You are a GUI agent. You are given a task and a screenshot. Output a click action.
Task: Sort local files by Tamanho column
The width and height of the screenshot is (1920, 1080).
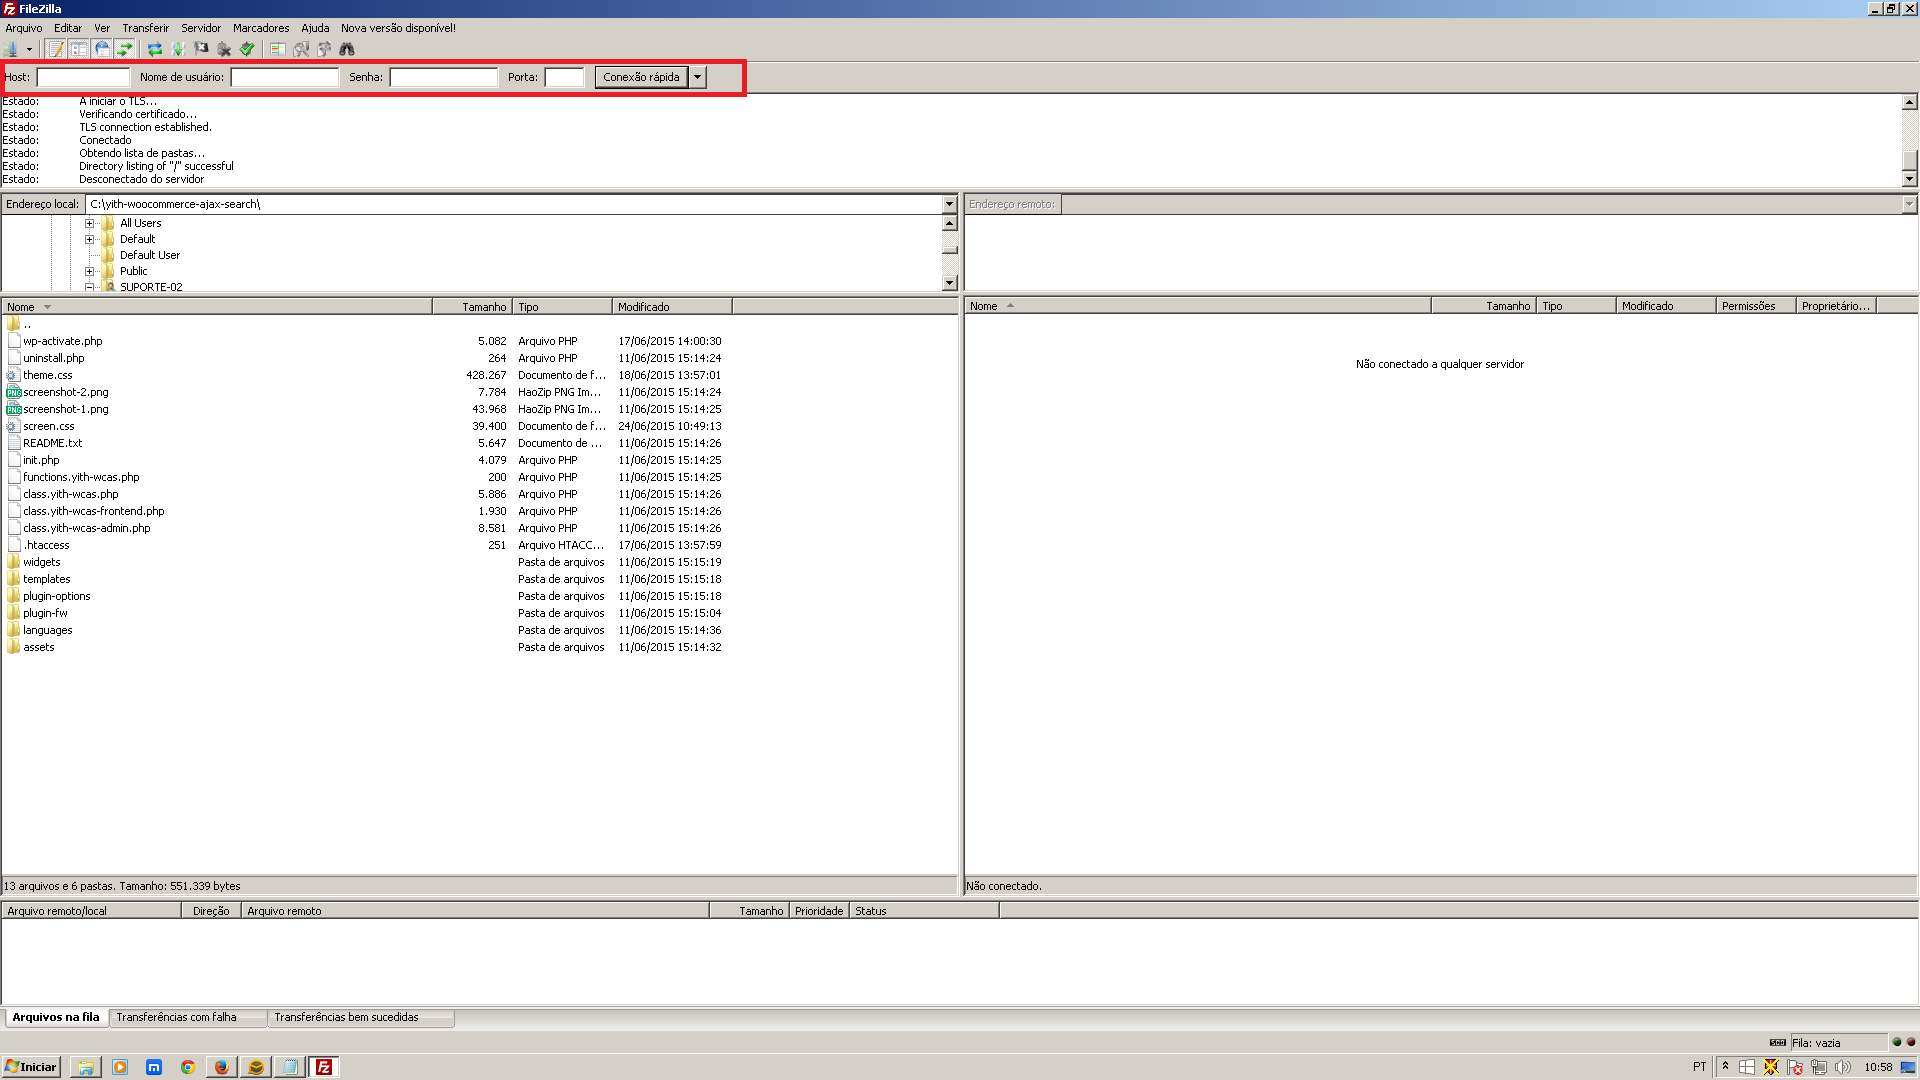472,307
